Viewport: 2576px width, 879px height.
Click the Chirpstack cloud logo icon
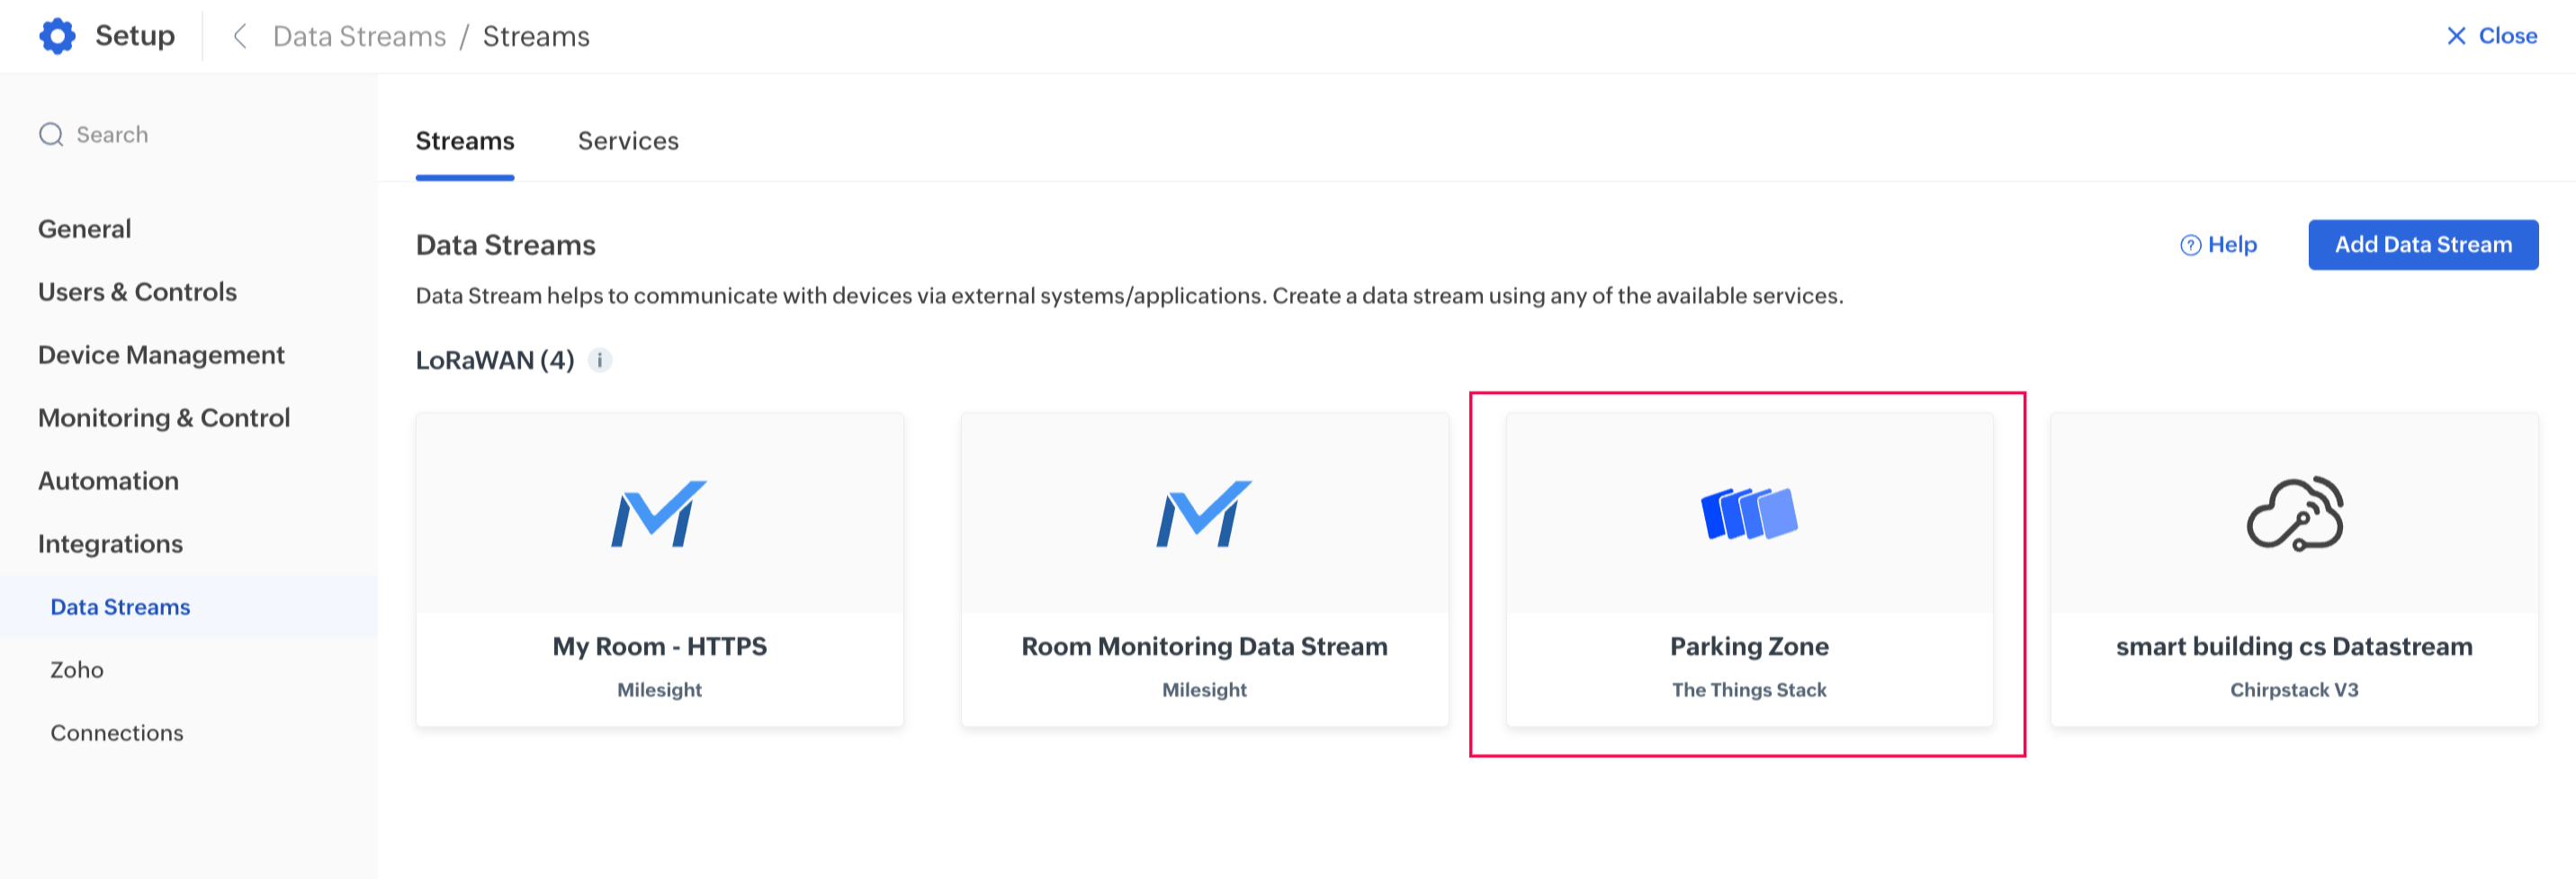tap(2294, 514)
